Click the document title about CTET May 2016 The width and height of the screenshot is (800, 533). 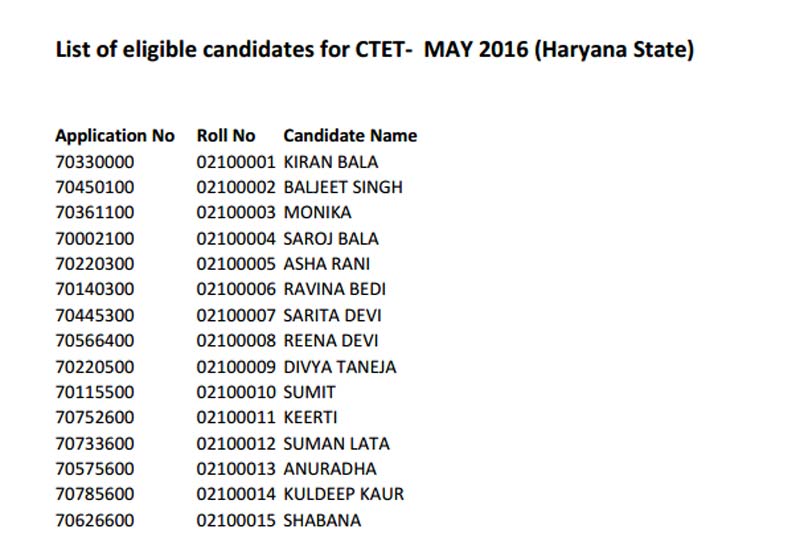(x=374, y=49)
